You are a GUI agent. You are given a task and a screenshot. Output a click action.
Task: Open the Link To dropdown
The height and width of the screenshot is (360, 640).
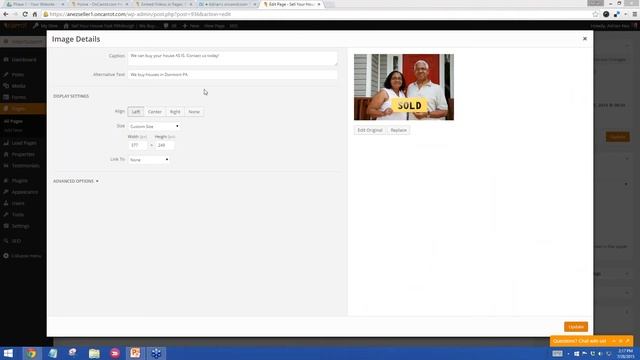point(149,160)
